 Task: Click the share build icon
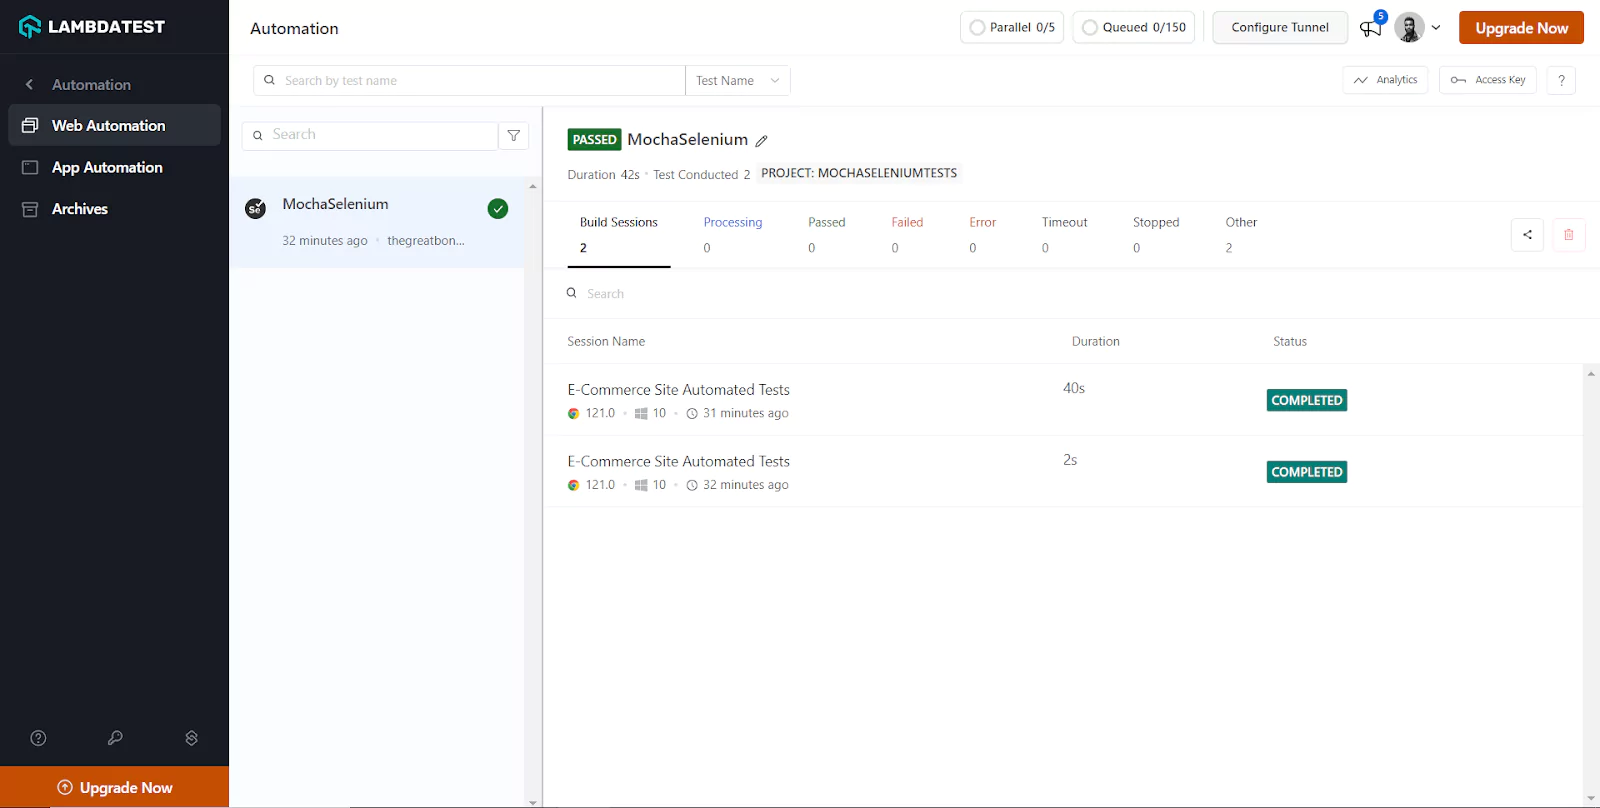tap(1527, 235)
